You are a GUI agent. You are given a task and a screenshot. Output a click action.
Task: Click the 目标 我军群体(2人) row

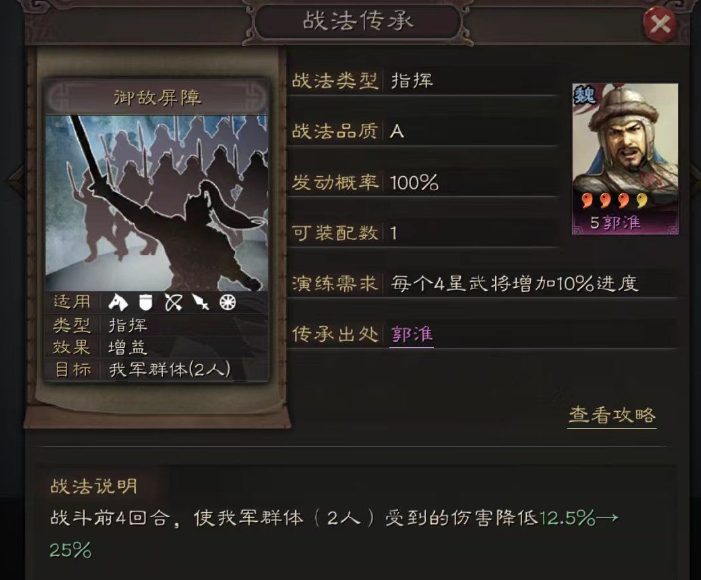(x=157, y=370)
